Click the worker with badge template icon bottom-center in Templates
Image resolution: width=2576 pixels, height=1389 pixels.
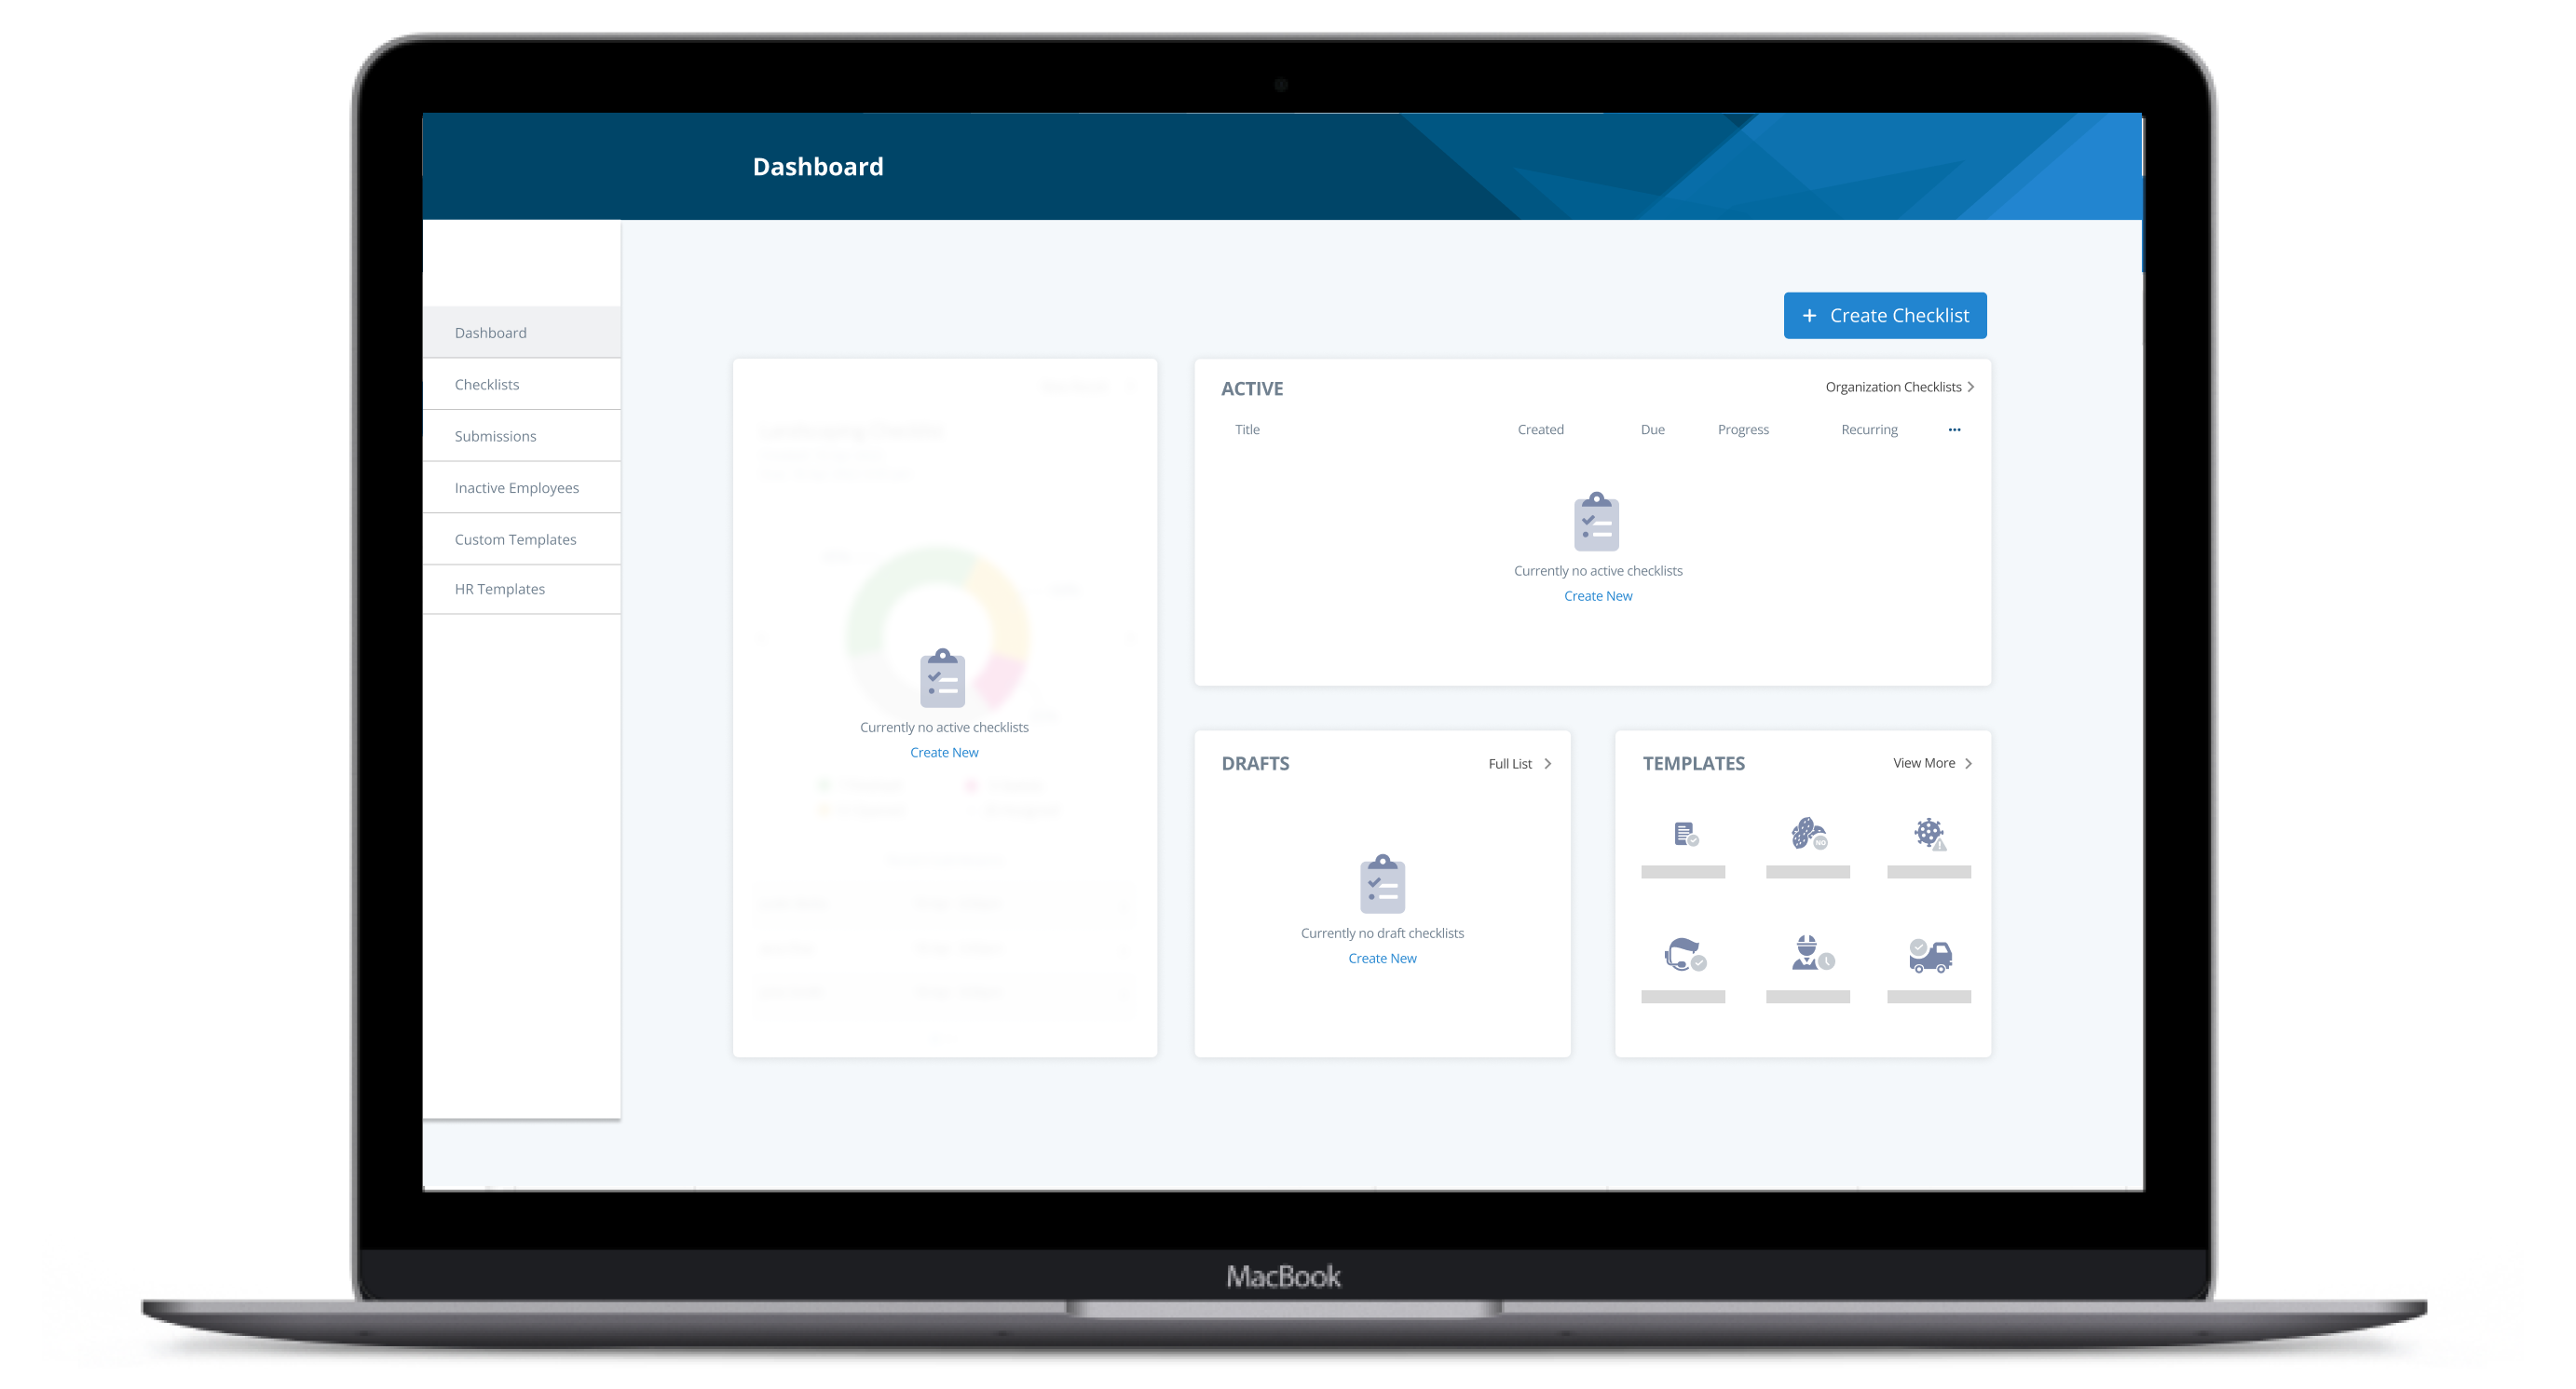coord(1808,953)
